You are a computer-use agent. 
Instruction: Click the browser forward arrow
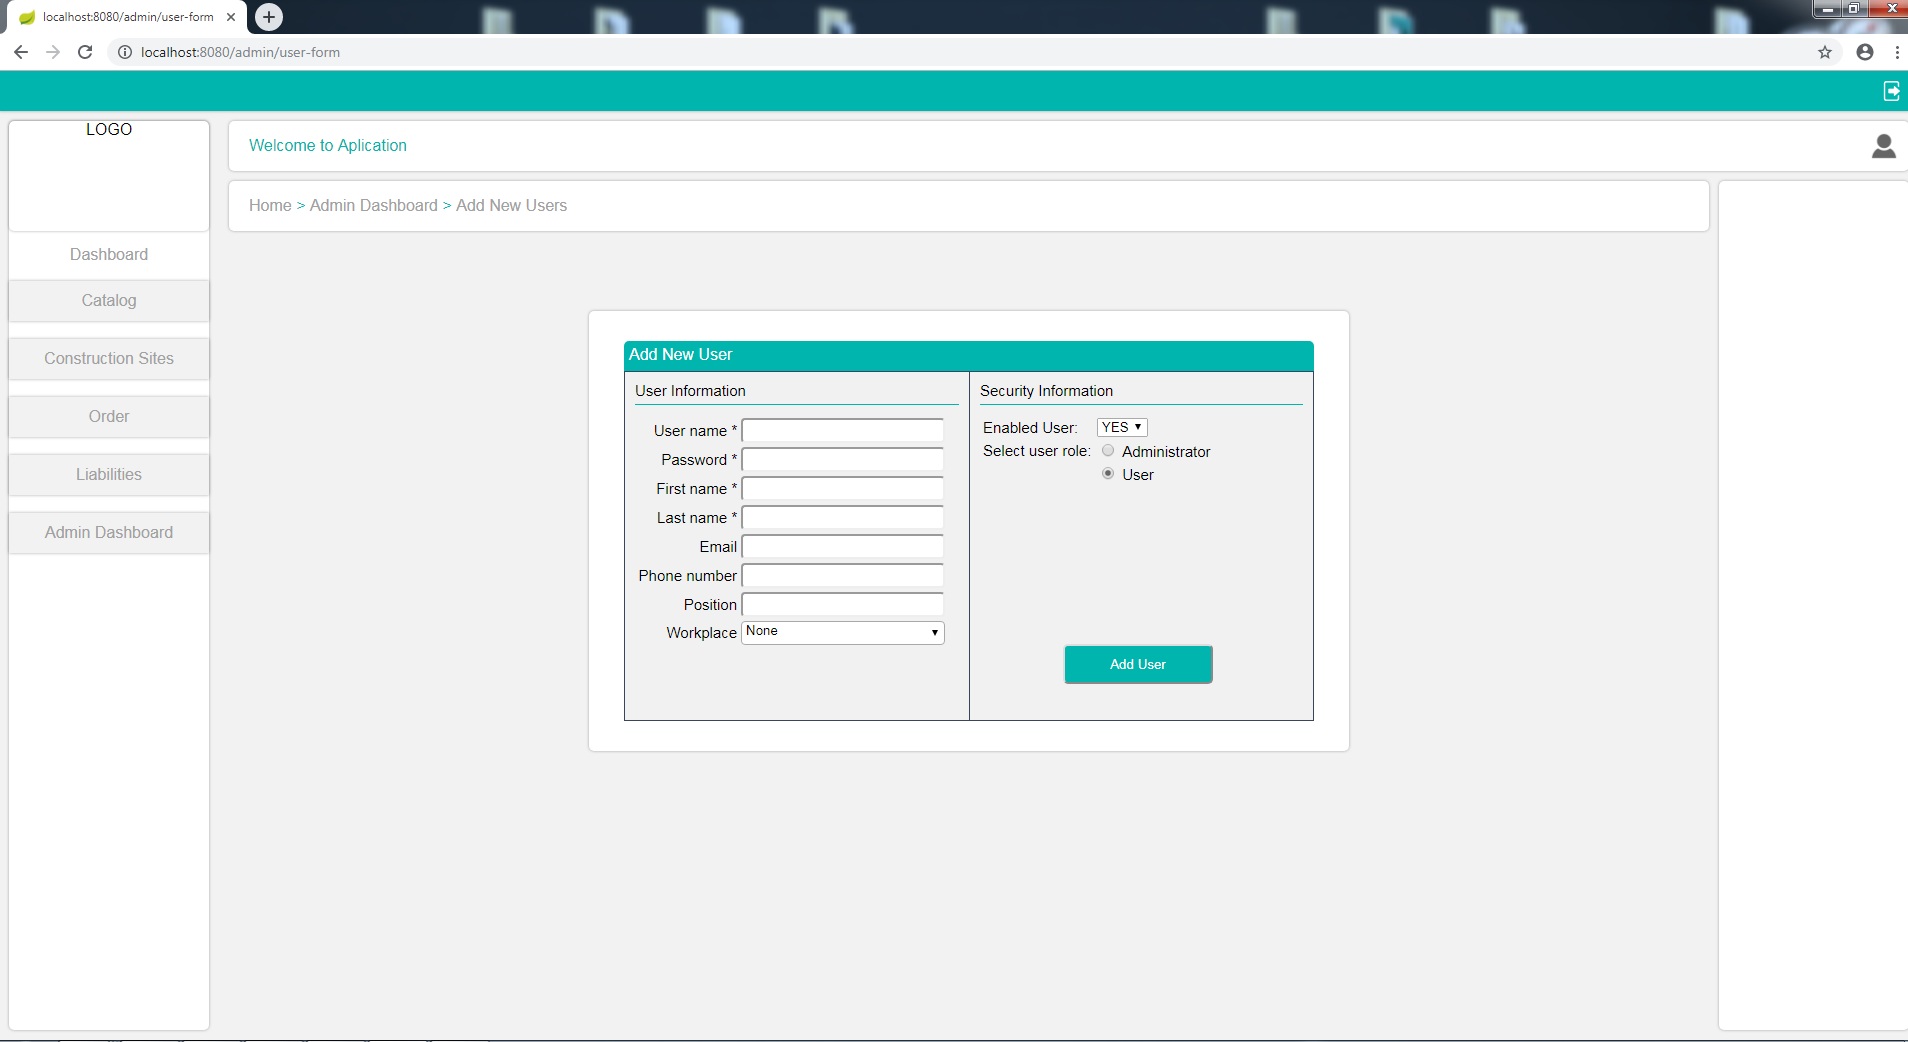point(53,52)
